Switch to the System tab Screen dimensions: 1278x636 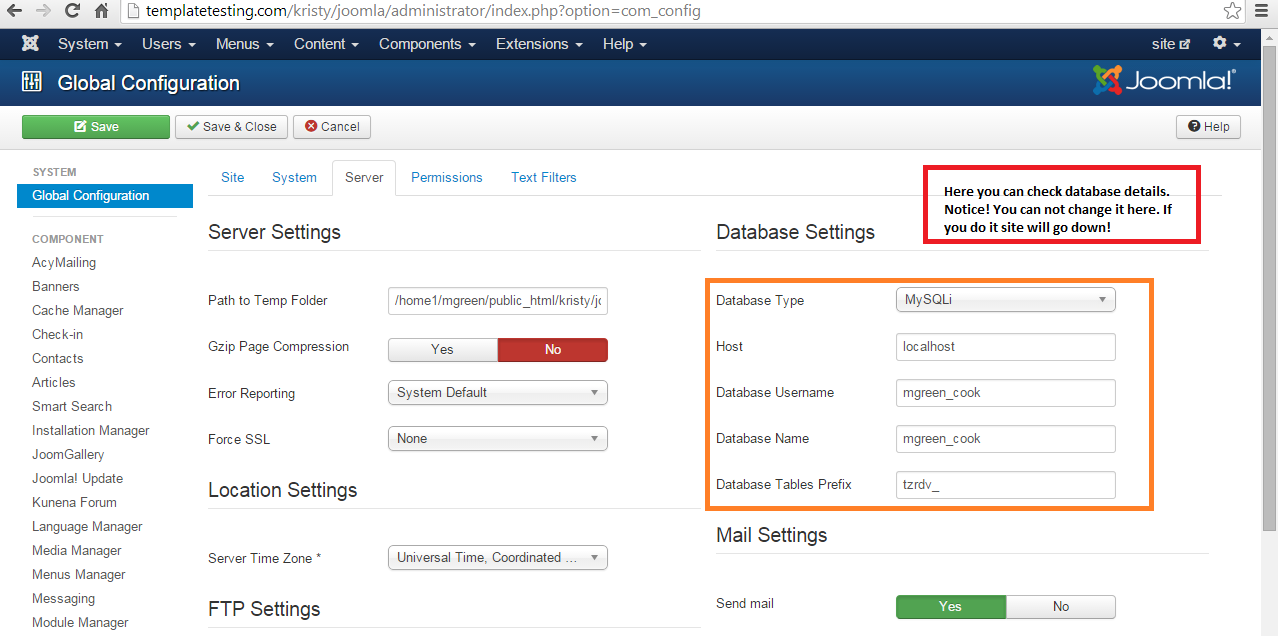point(294,177)
